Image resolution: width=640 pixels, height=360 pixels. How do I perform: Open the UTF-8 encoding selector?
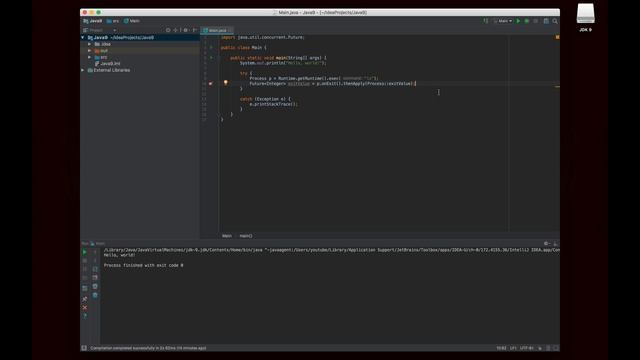click(527, 348)
